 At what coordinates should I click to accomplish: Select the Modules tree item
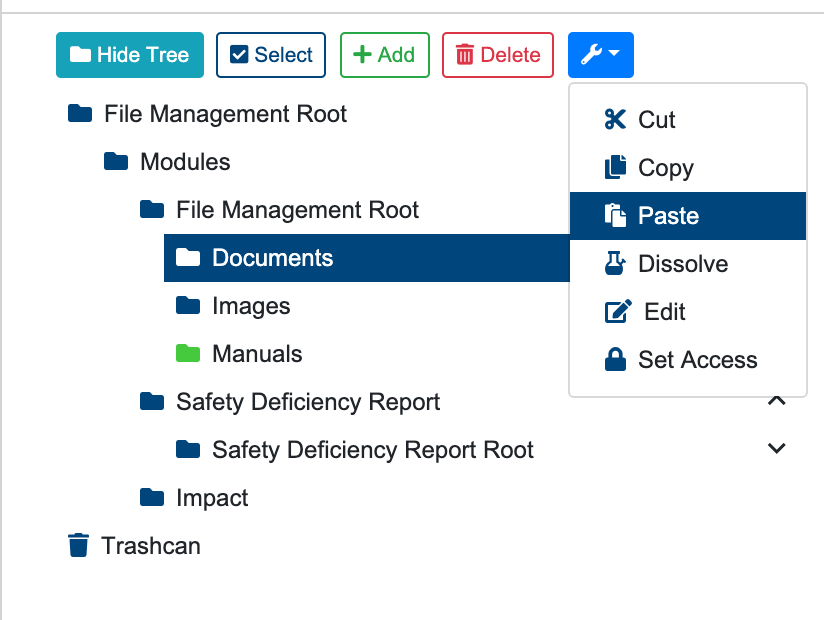[x=185, y=162]
